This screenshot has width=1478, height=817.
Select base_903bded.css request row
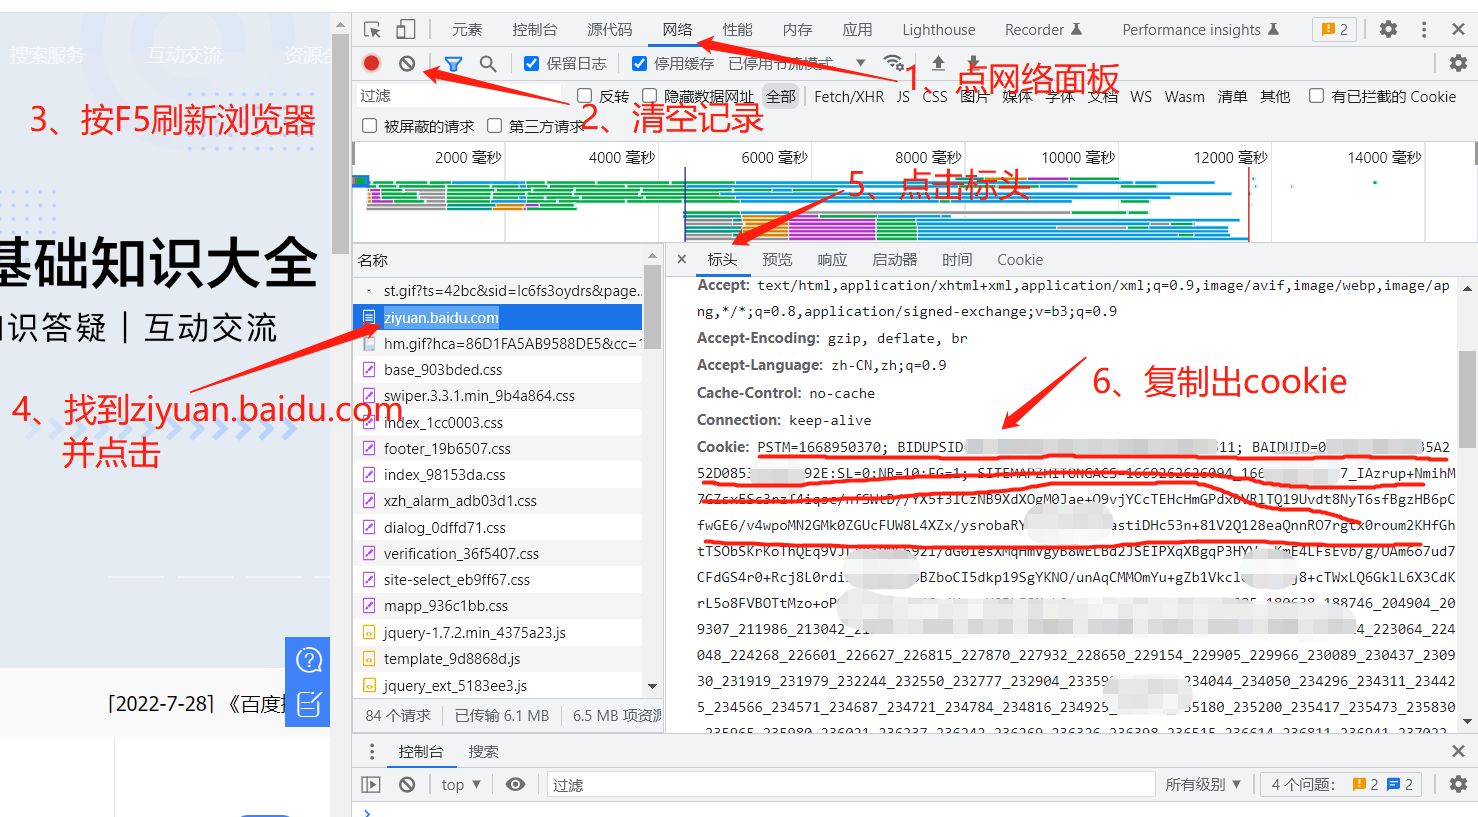click(498, 370)
